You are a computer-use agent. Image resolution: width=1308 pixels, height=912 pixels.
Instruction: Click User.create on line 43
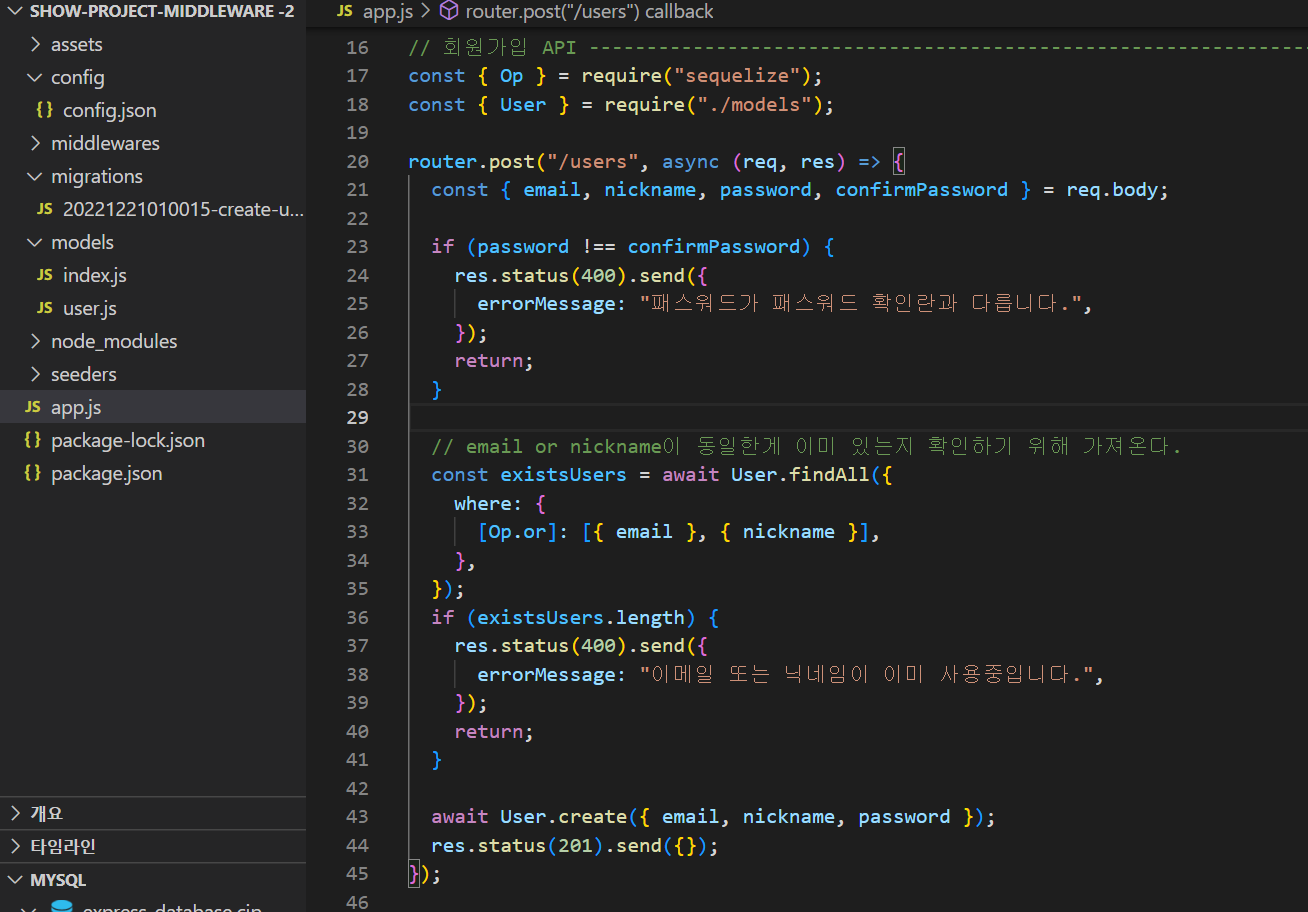[563, 817]
